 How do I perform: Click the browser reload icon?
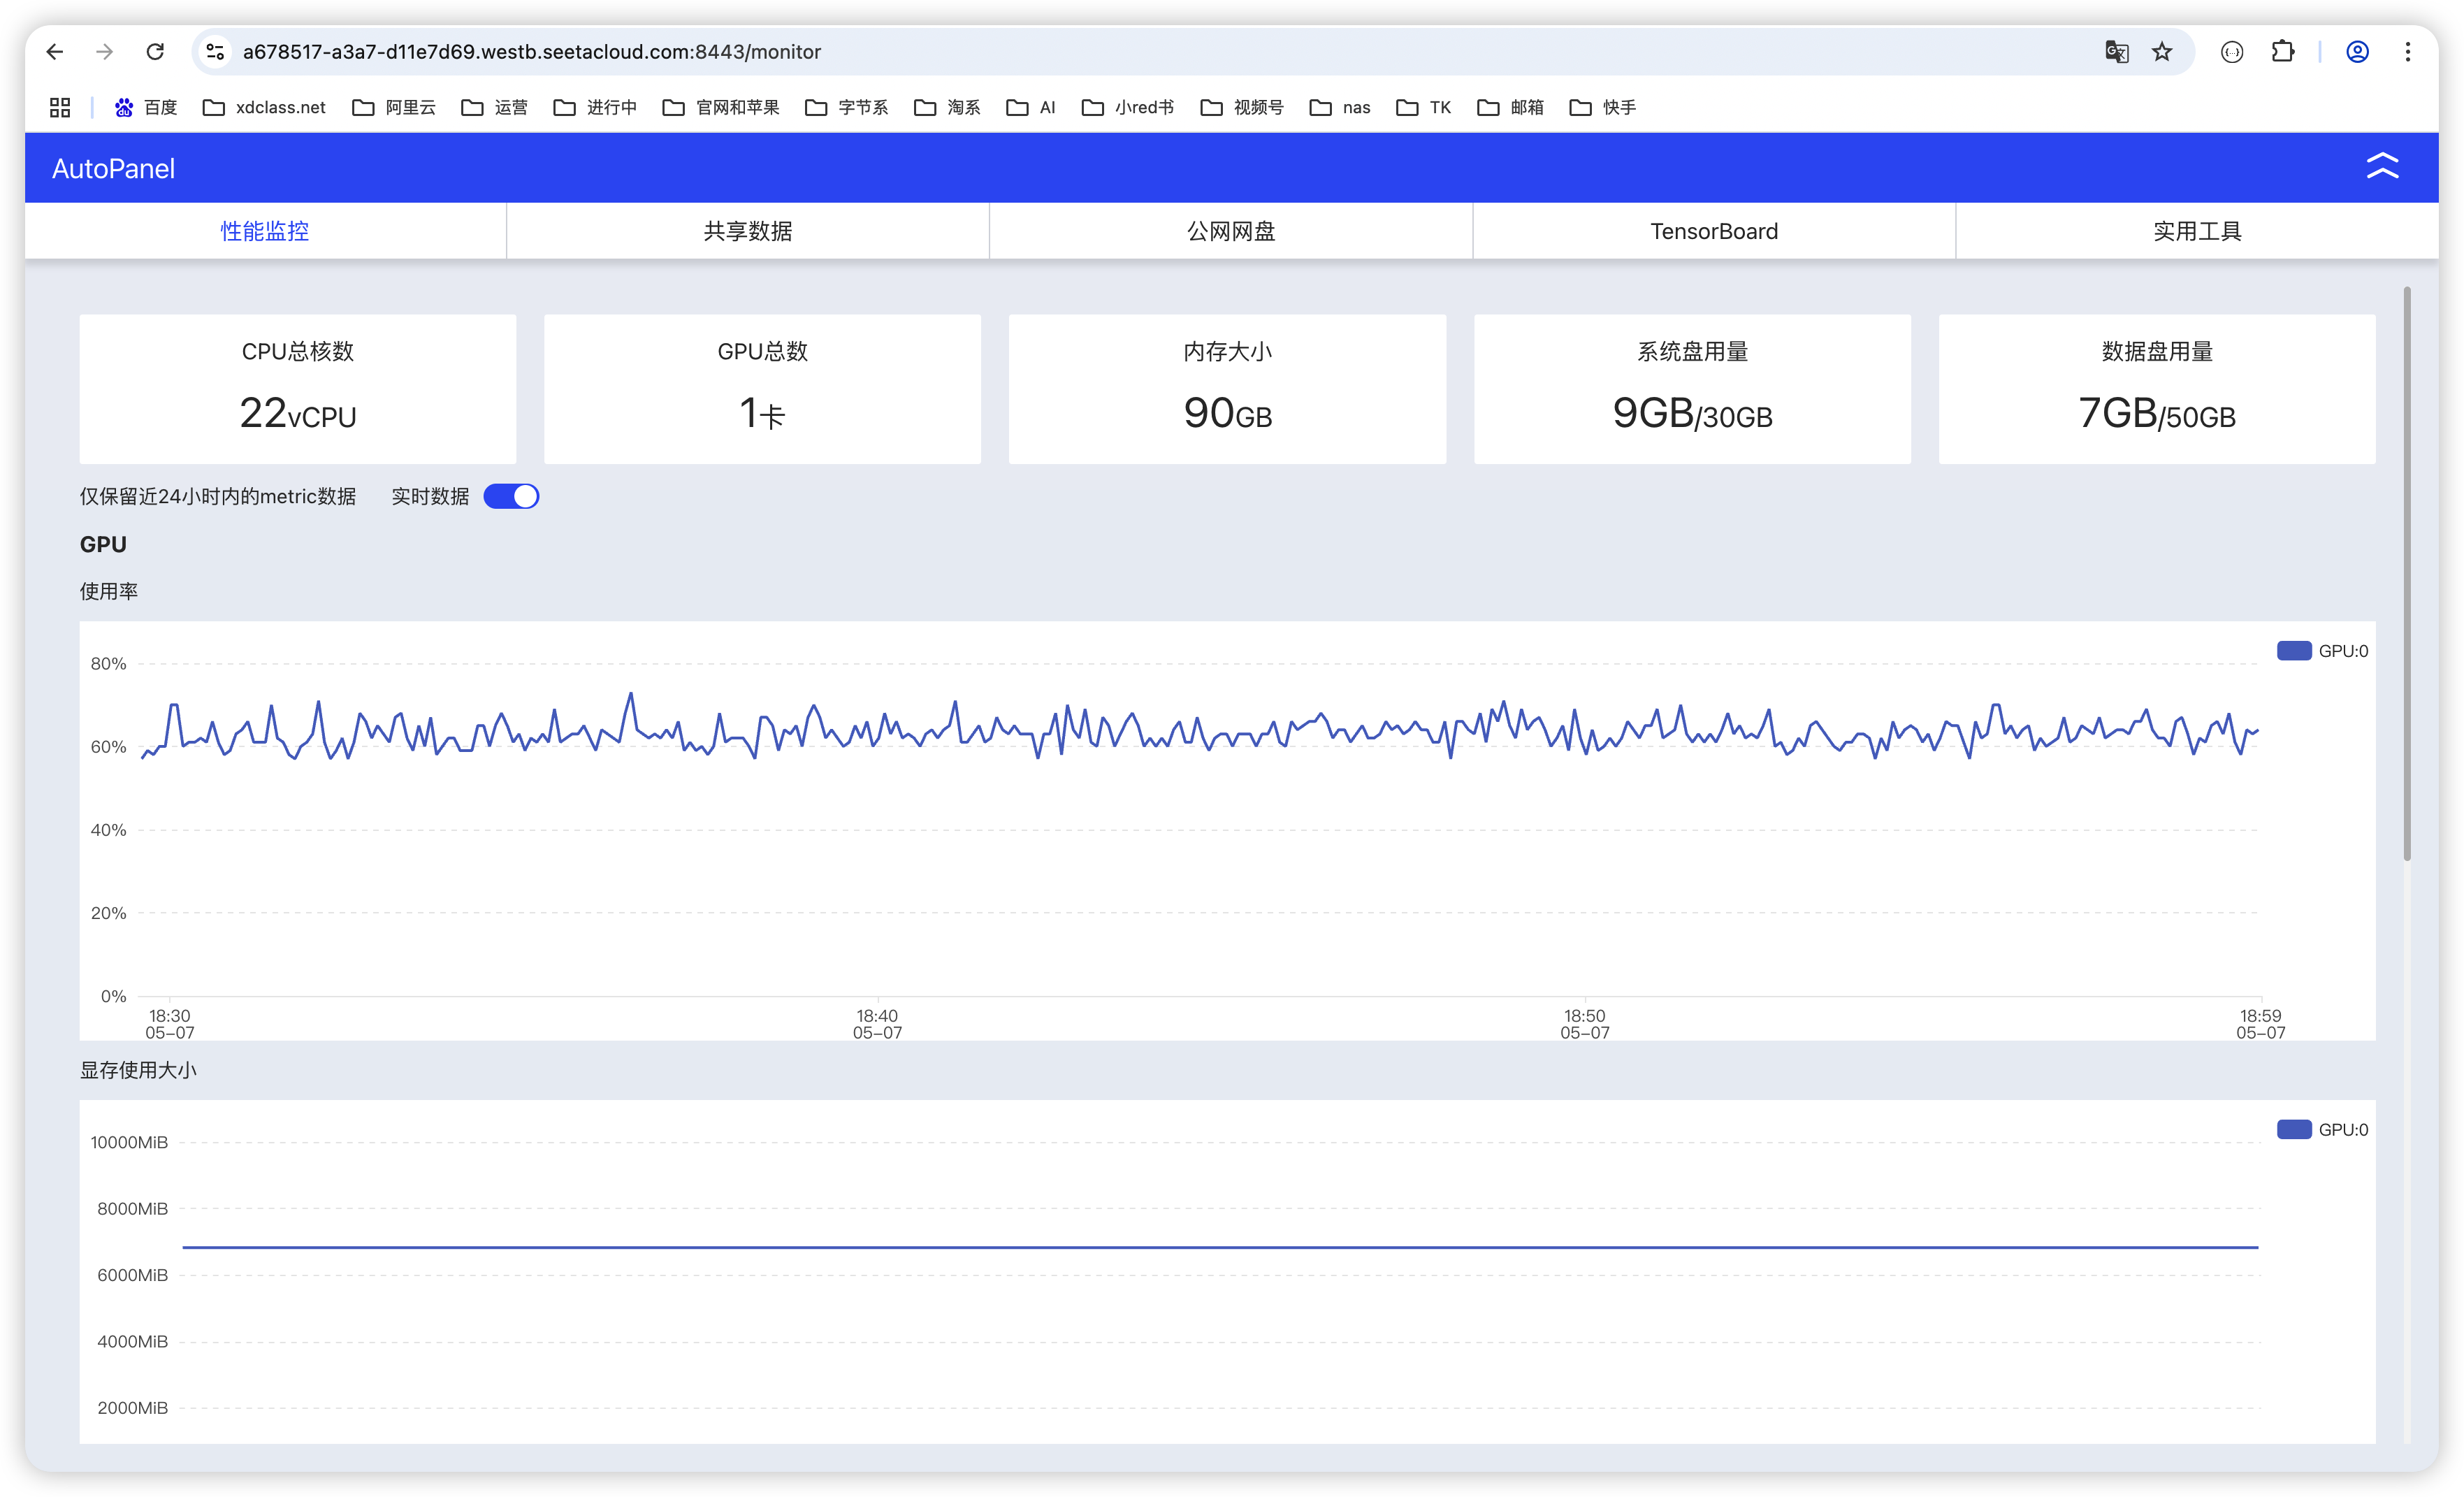(x=155, y=52)
